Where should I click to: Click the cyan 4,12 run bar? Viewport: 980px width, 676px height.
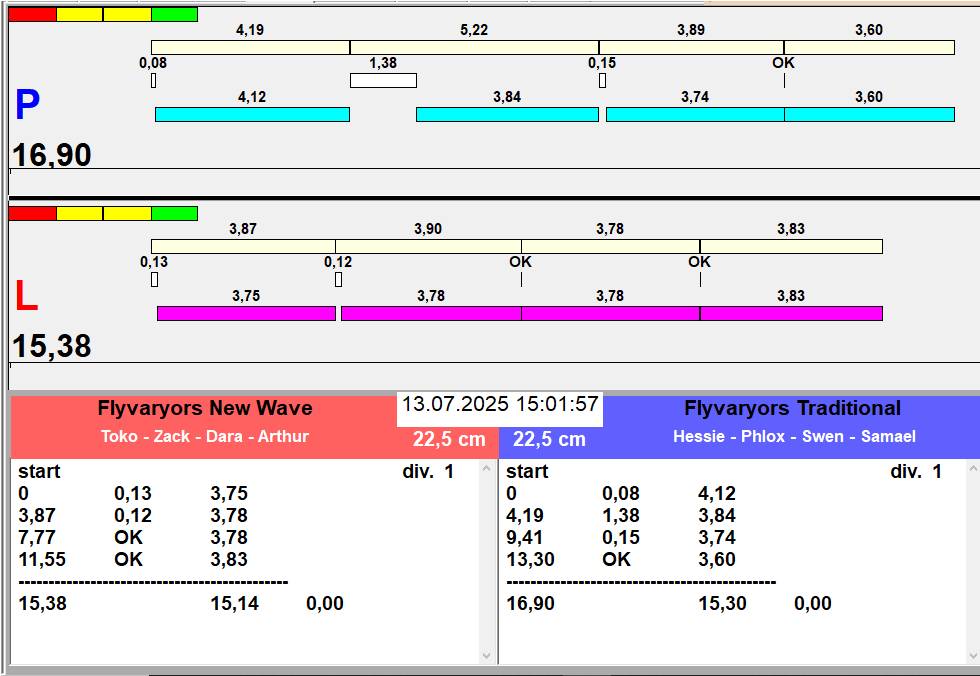click(x=252, y=115)
